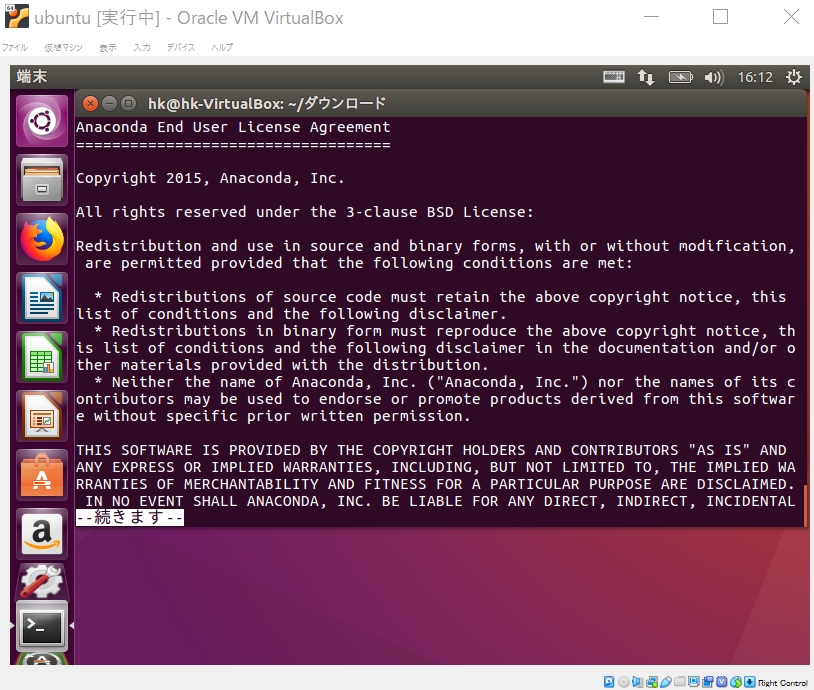Click the optical disc icon in VirtualBox status bar

coord(623,682)
